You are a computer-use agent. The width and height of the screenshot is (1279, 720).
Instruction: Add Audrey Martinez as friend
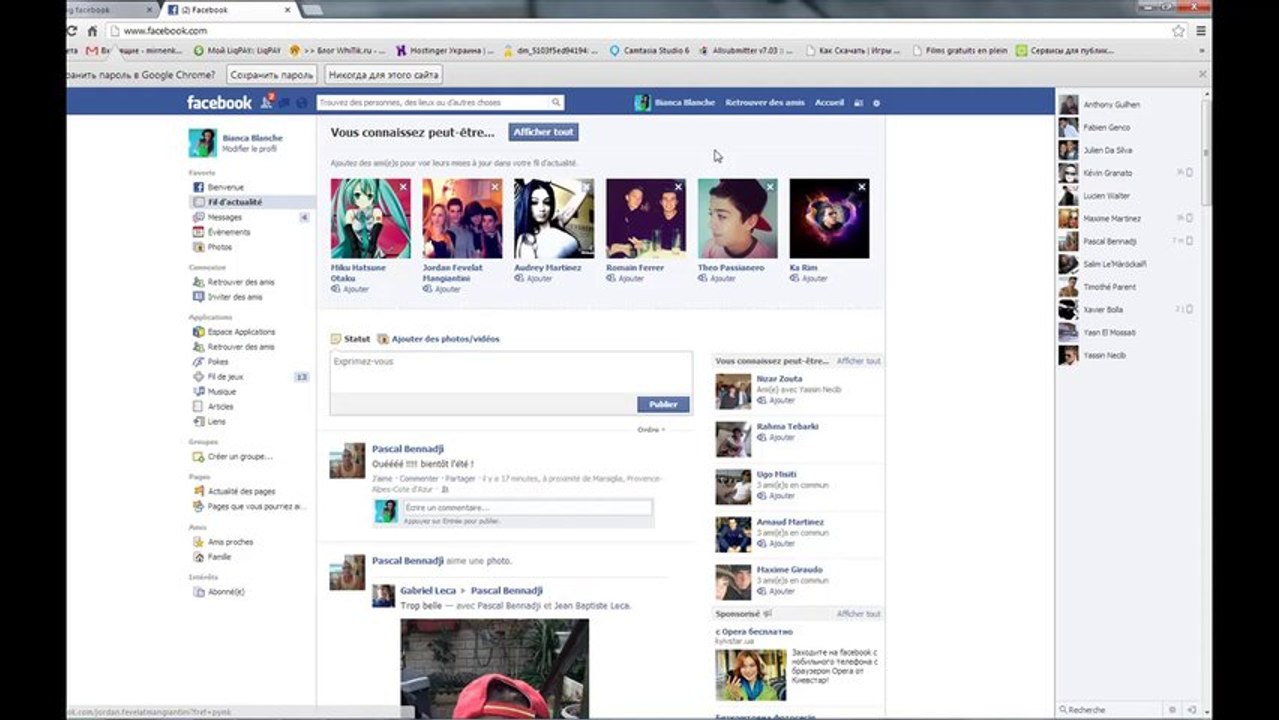(534, 278)
